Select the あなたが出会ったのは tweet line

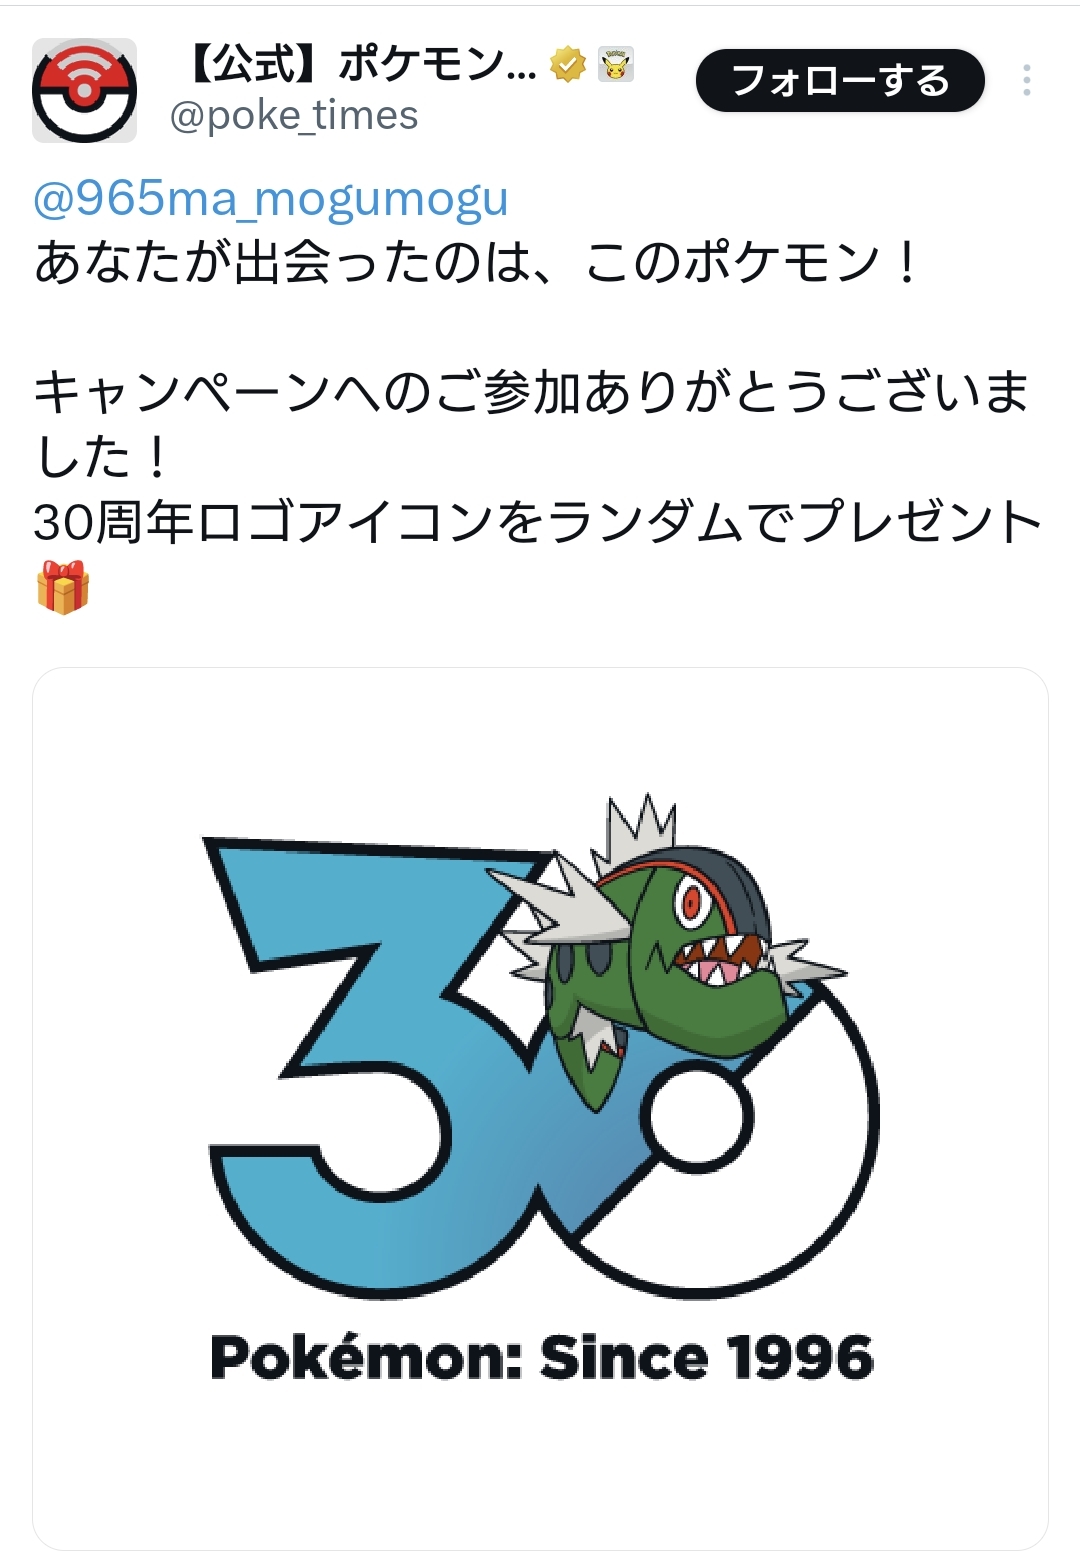[x=476, y=263]
